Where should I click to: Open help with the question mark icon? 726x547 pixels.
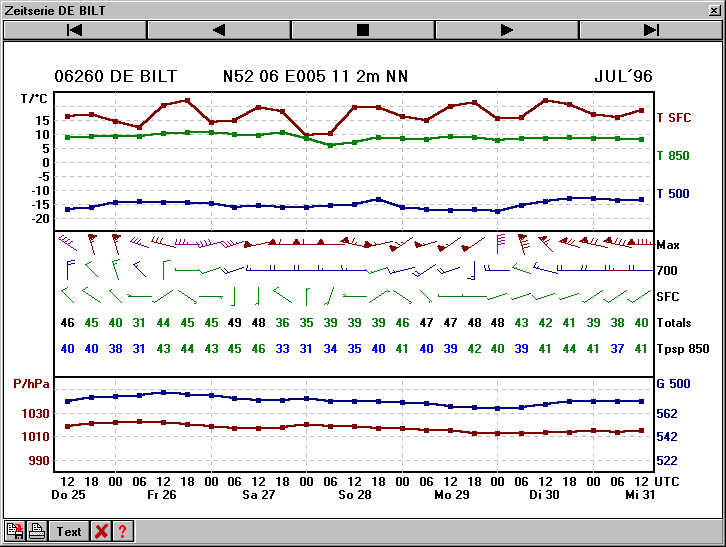coord(122,531)
